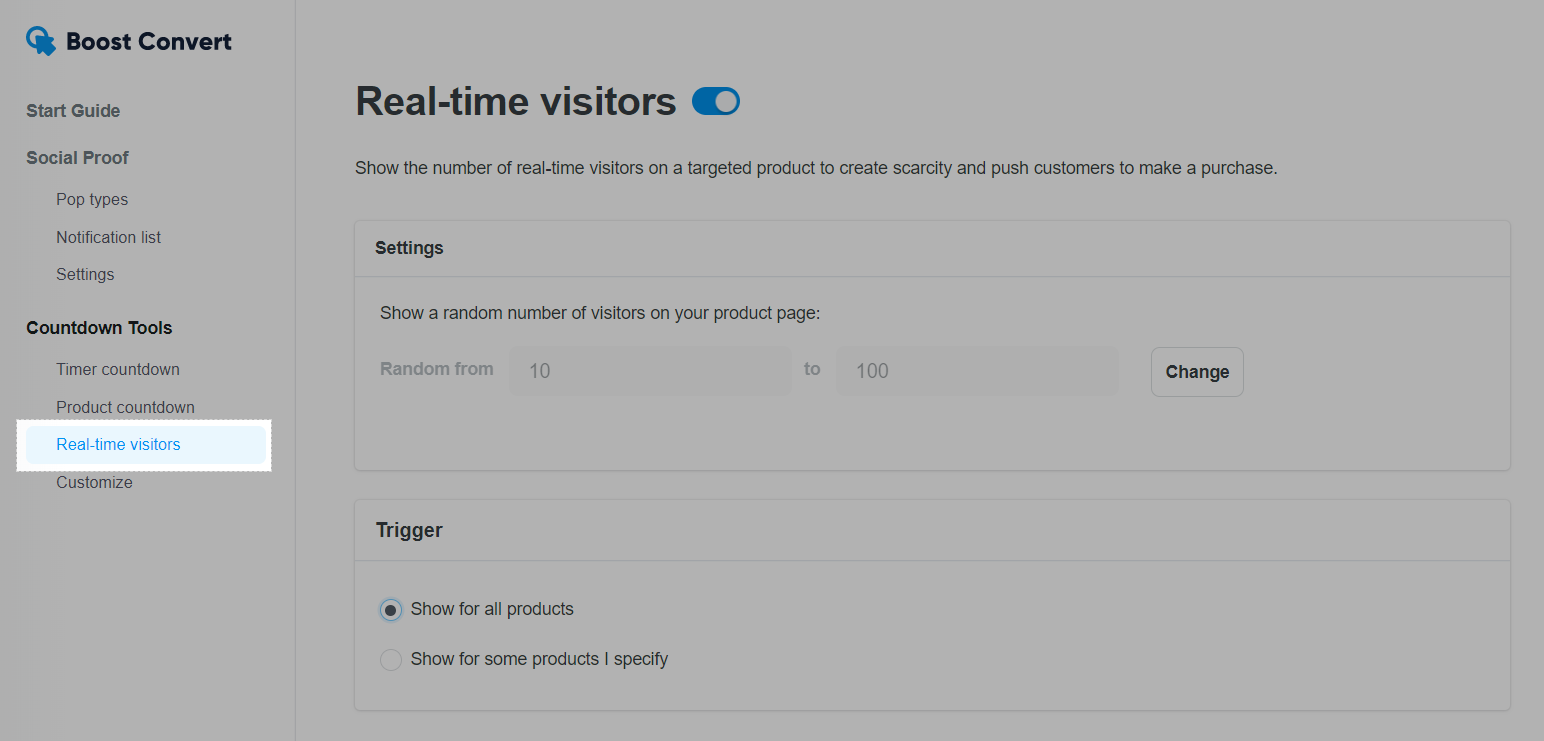The image size is (1544, 741).
Task: Open the Start Guide page
Action: 73,111
